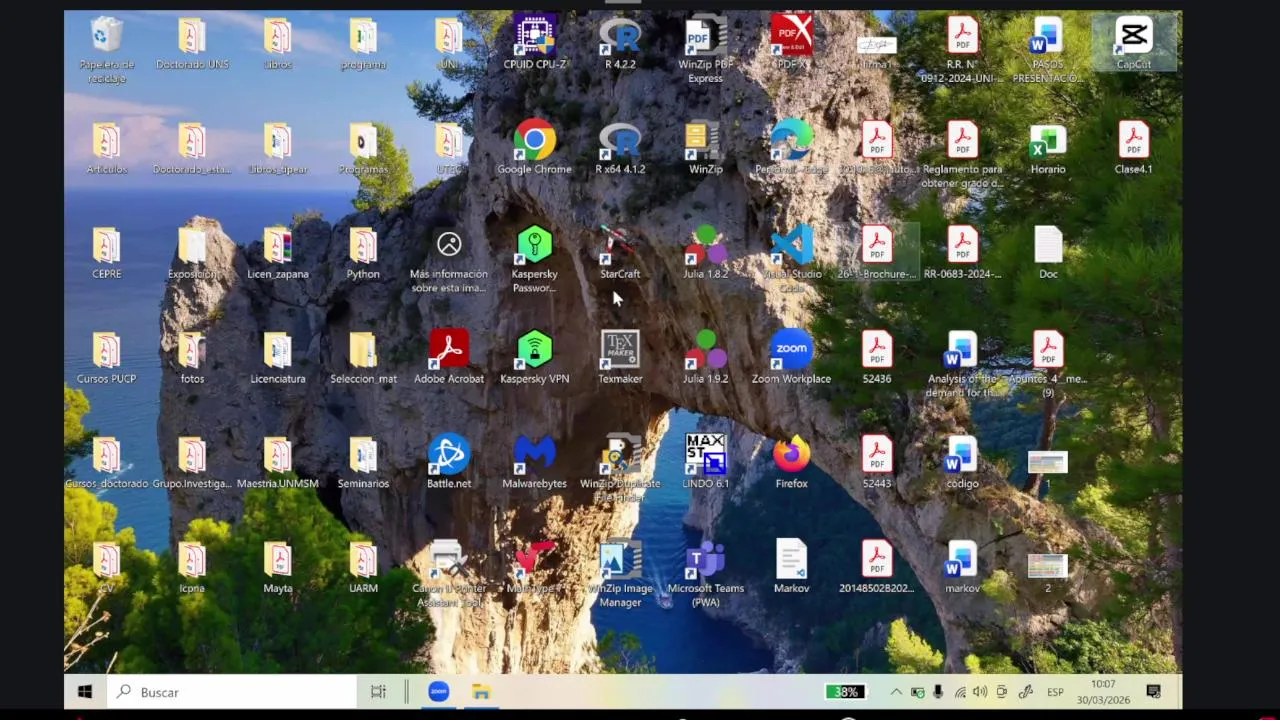Open the network Wi-Fi tray icon
Image resolution: width=1280 pixels, height=720 pixels.
click(960, 692)
